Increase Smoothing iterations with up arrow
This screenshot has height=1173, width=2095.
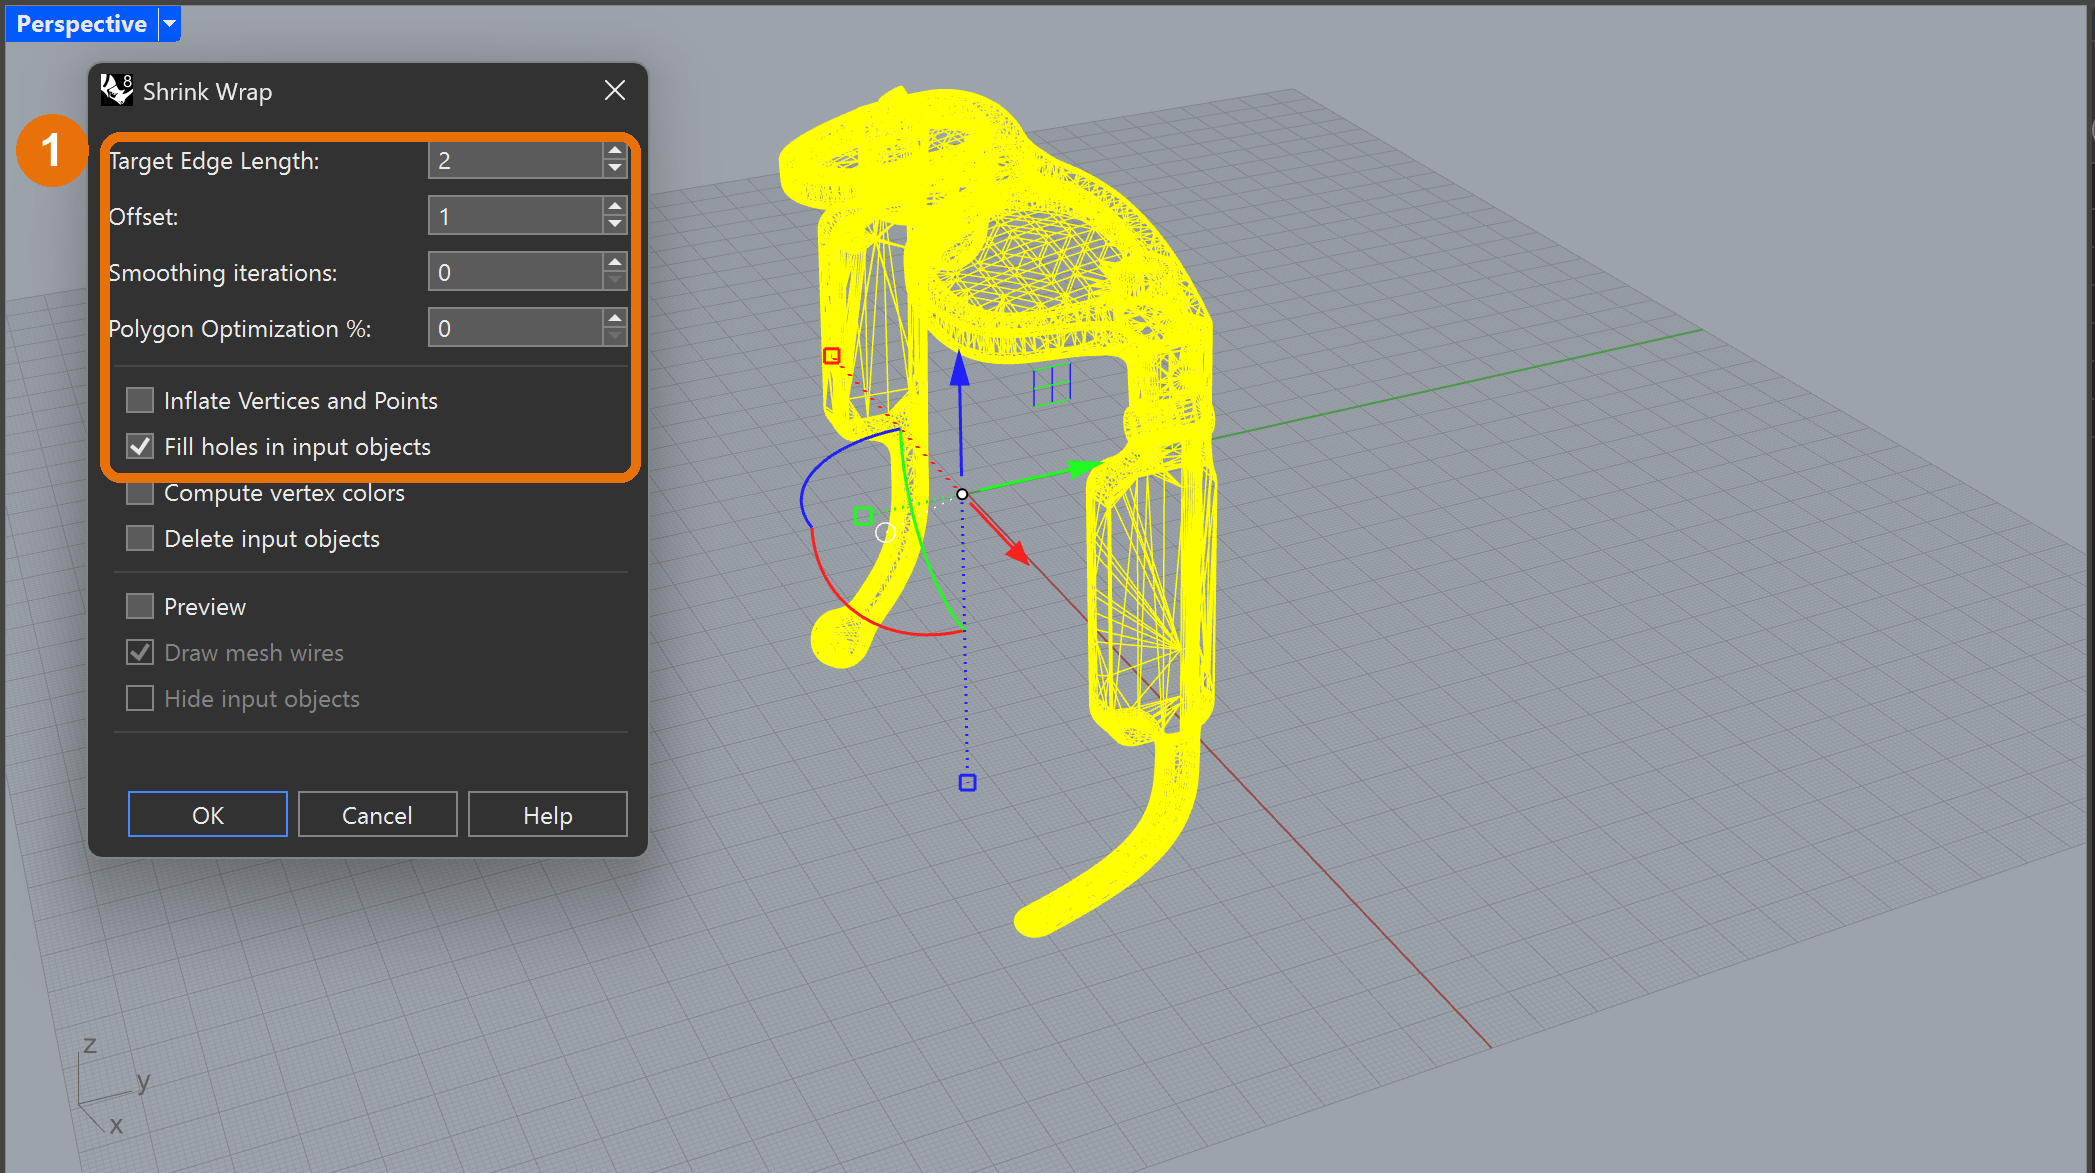point(615,263)
